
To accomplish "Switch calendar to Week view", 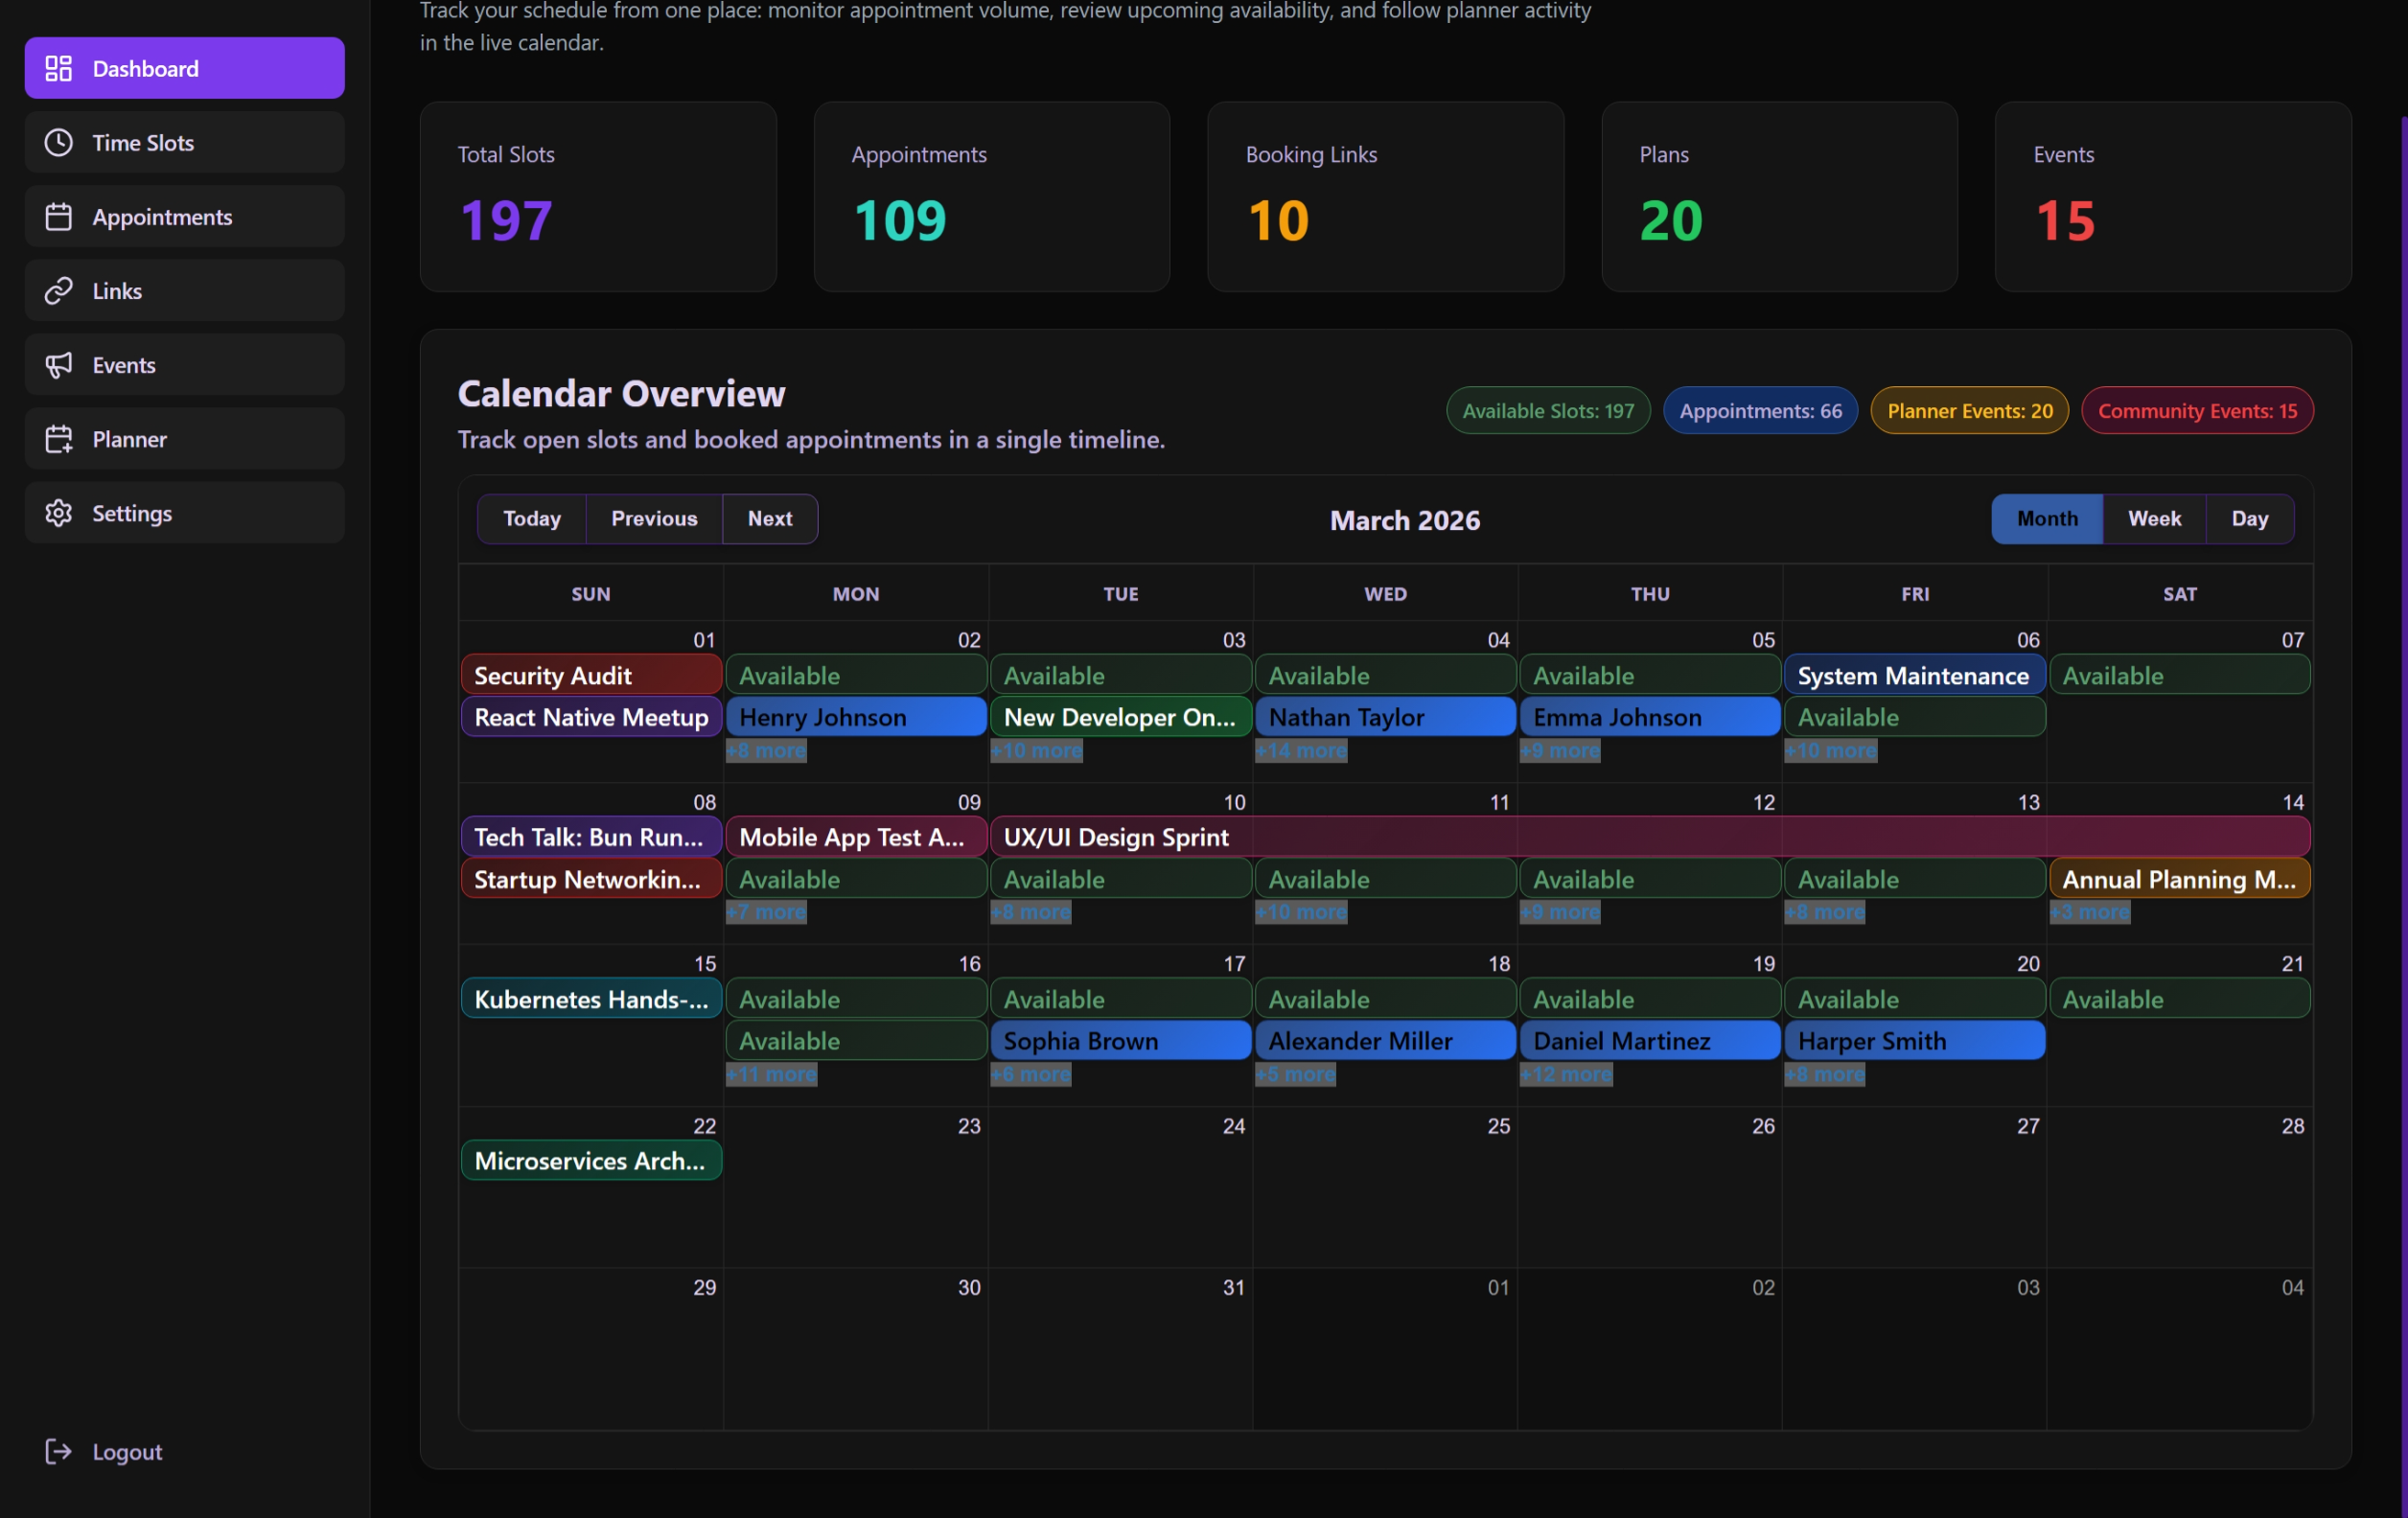I will click(2155, 518).
